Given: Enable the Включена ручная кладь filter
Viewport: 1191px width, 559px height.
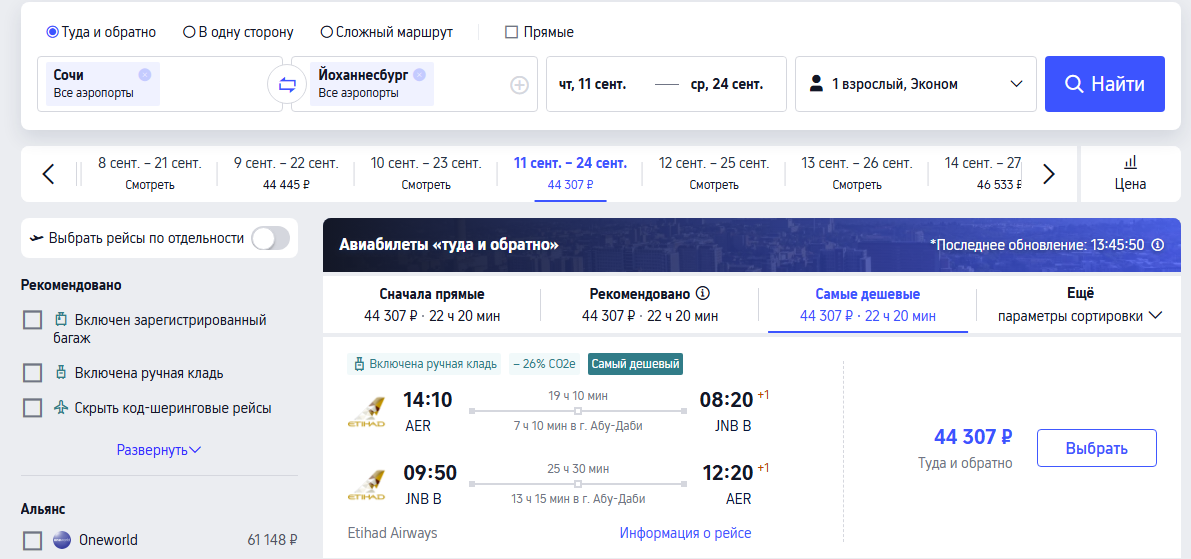Looking at the screenshot, I should point(33,373).
